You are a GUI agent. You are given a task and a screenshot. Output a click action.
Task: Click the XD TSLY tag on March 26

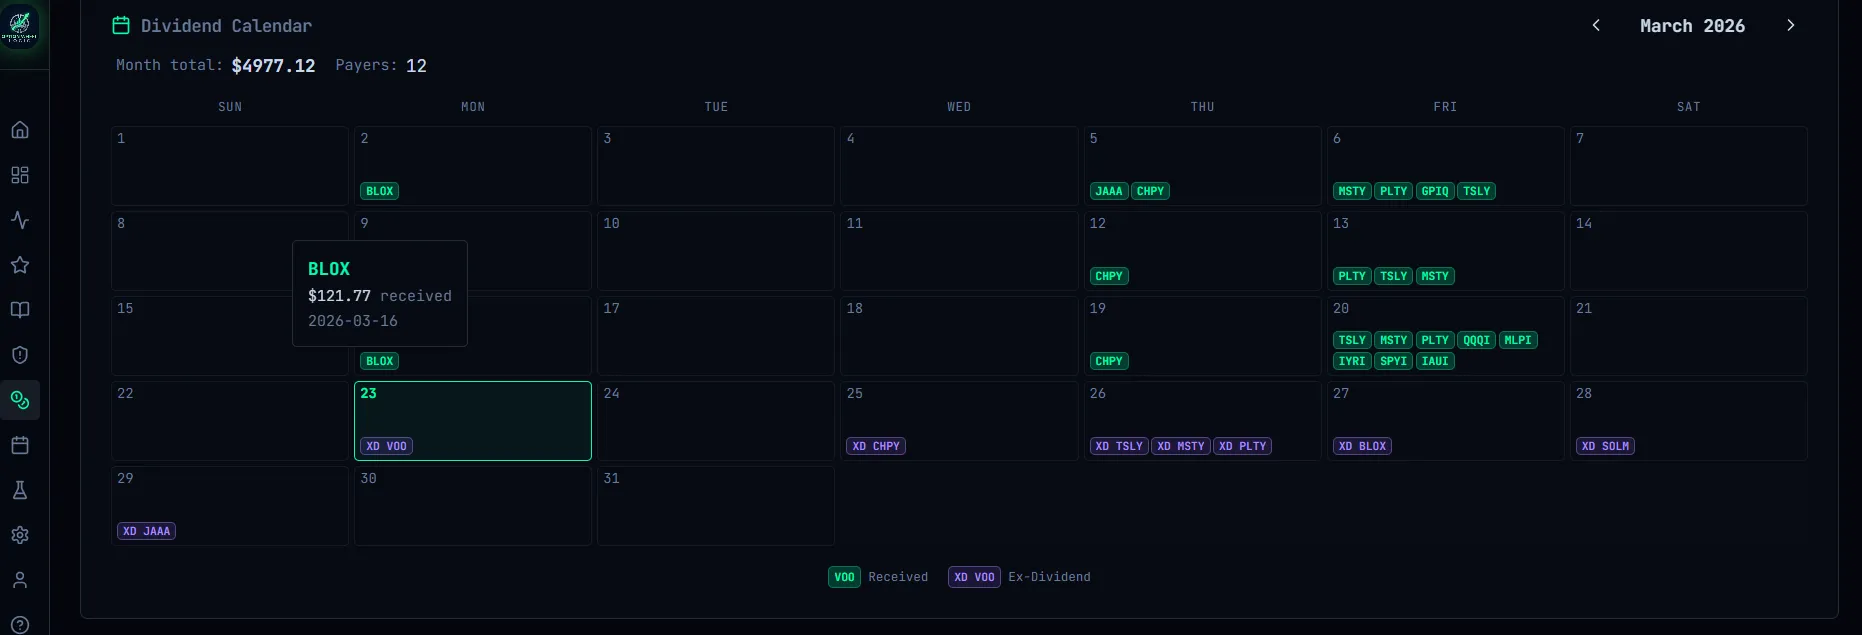pos(1119,446)
